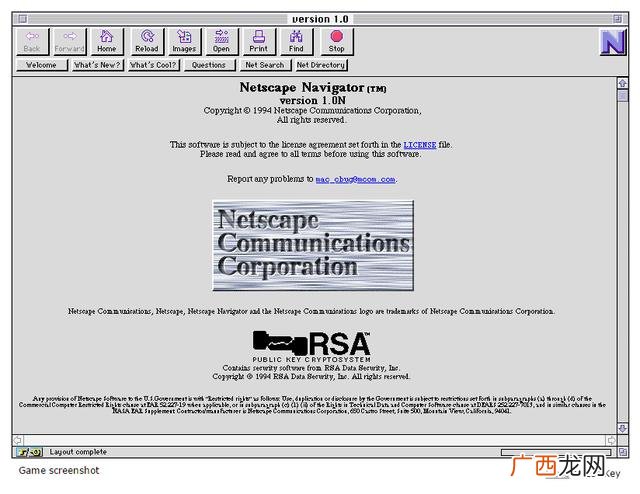Open the What's New? page button
The height and width of the screenshot is (494, 640).
pyautogui.click(x=98, y=65)
